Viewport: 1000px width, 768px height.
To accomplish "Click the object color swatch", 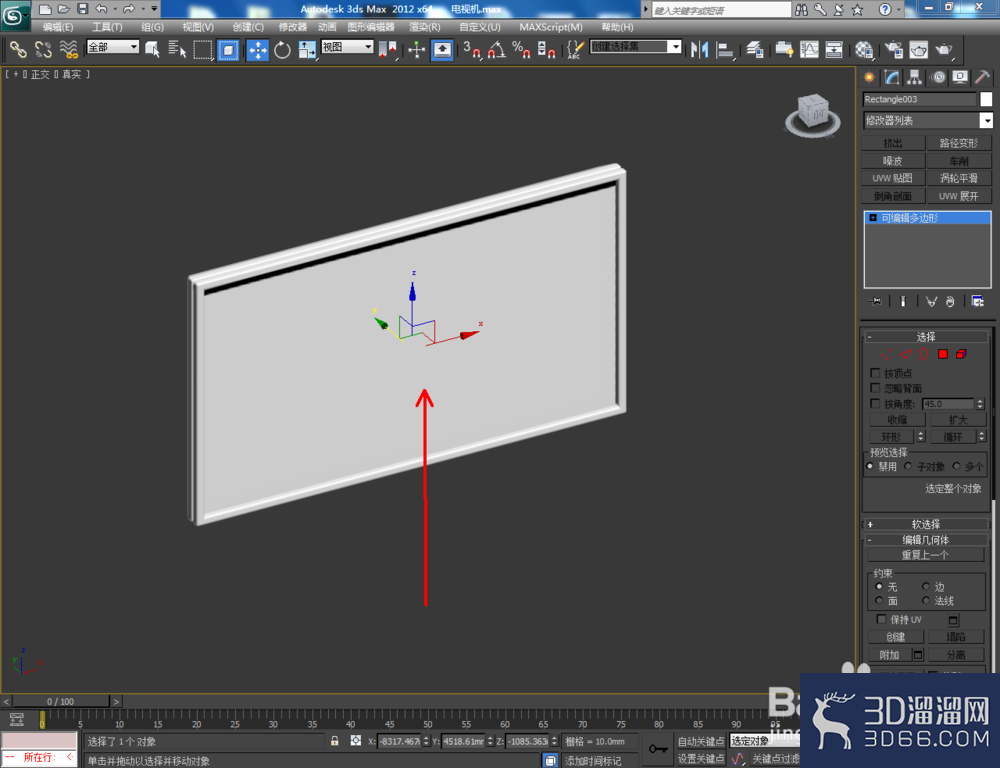I will tap(986, 99).
